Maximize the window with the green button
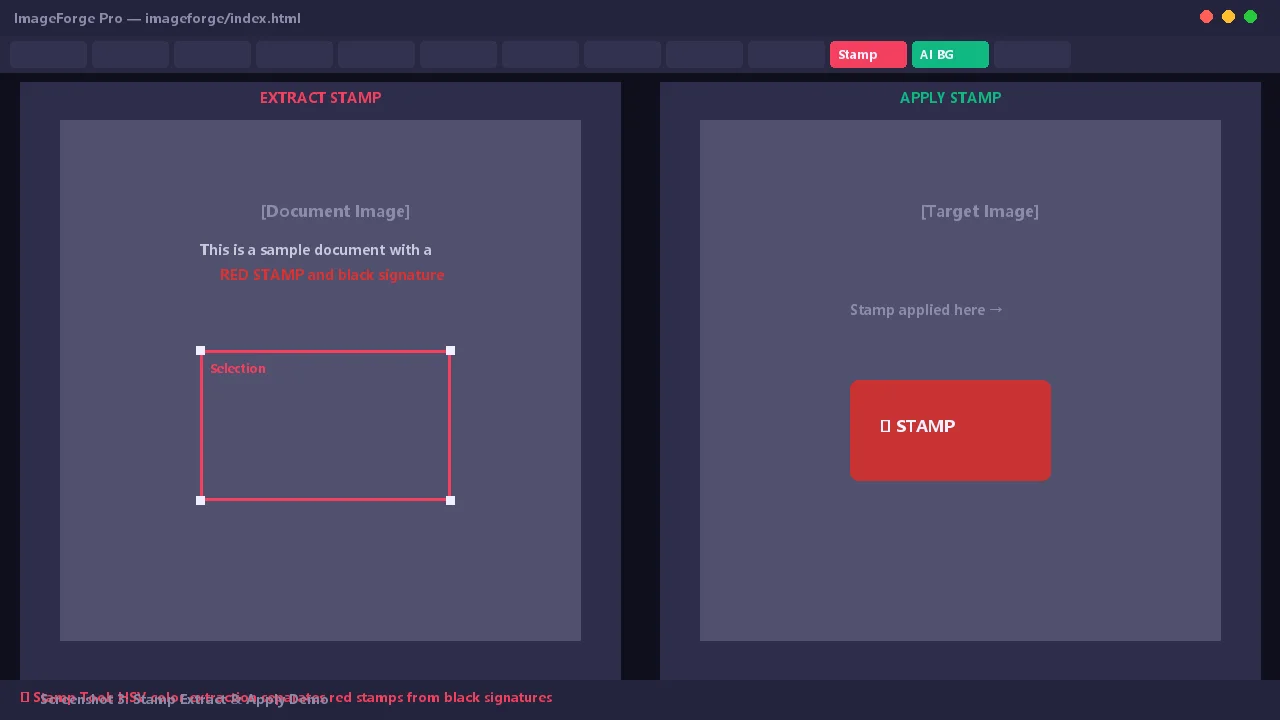The height and width of the screenshot is (720, 1280). click(x=1250, y=17)
